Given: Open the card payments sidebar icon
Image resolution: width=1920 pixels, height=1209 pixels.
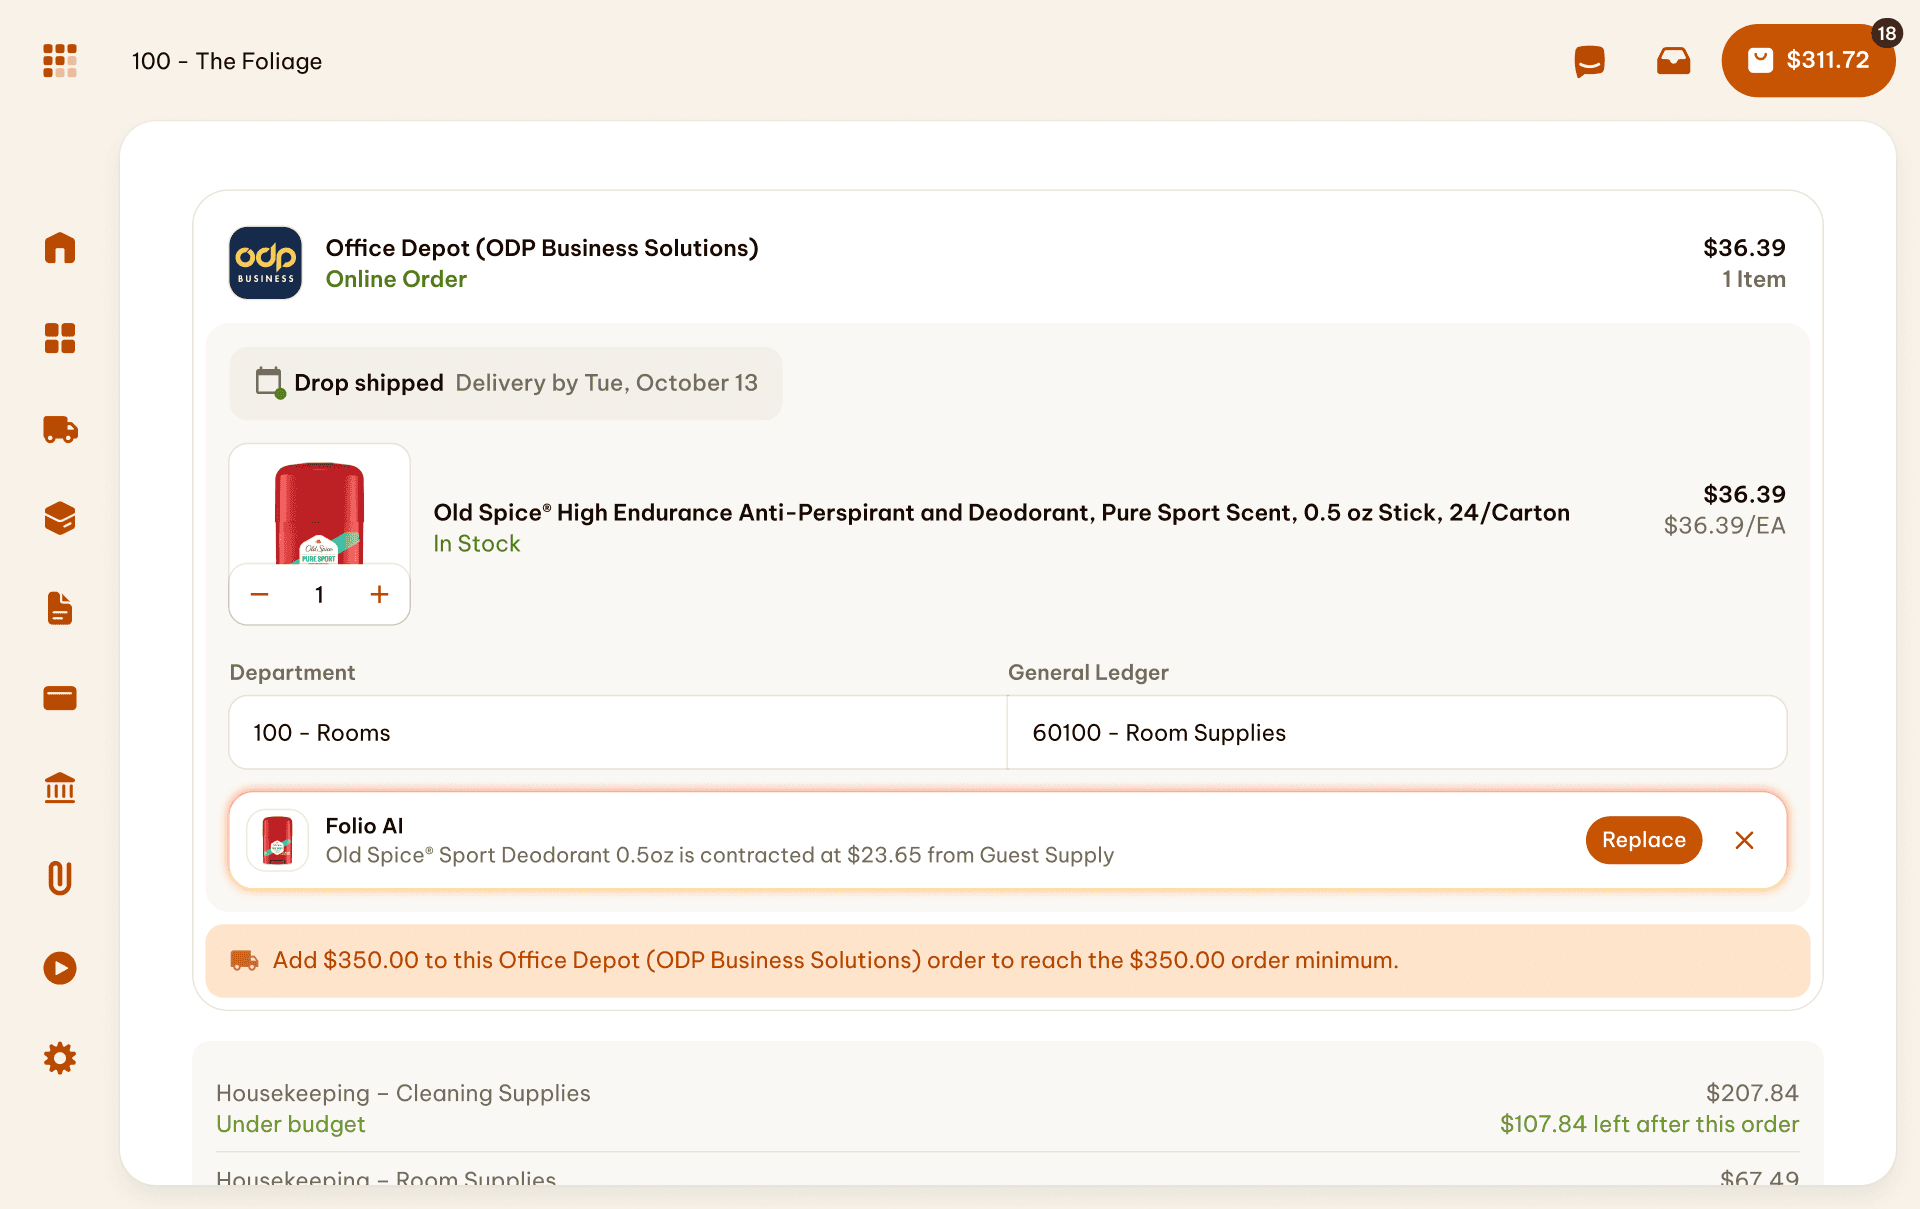Looking at the screenshot, I should (60, 698).
